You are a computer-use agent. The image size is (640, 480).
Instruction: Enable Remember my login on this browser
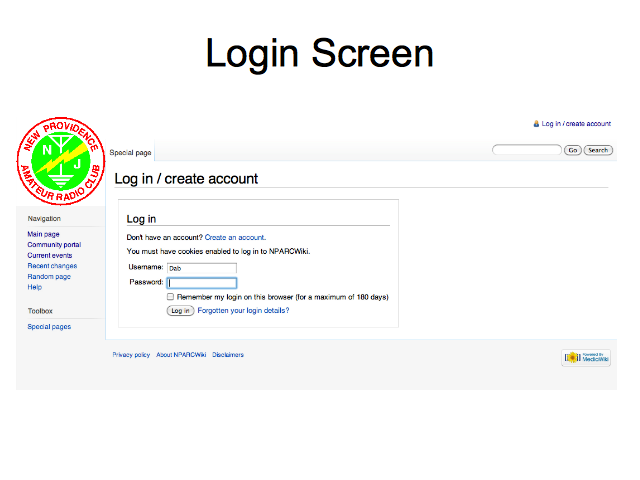[170, 297]
